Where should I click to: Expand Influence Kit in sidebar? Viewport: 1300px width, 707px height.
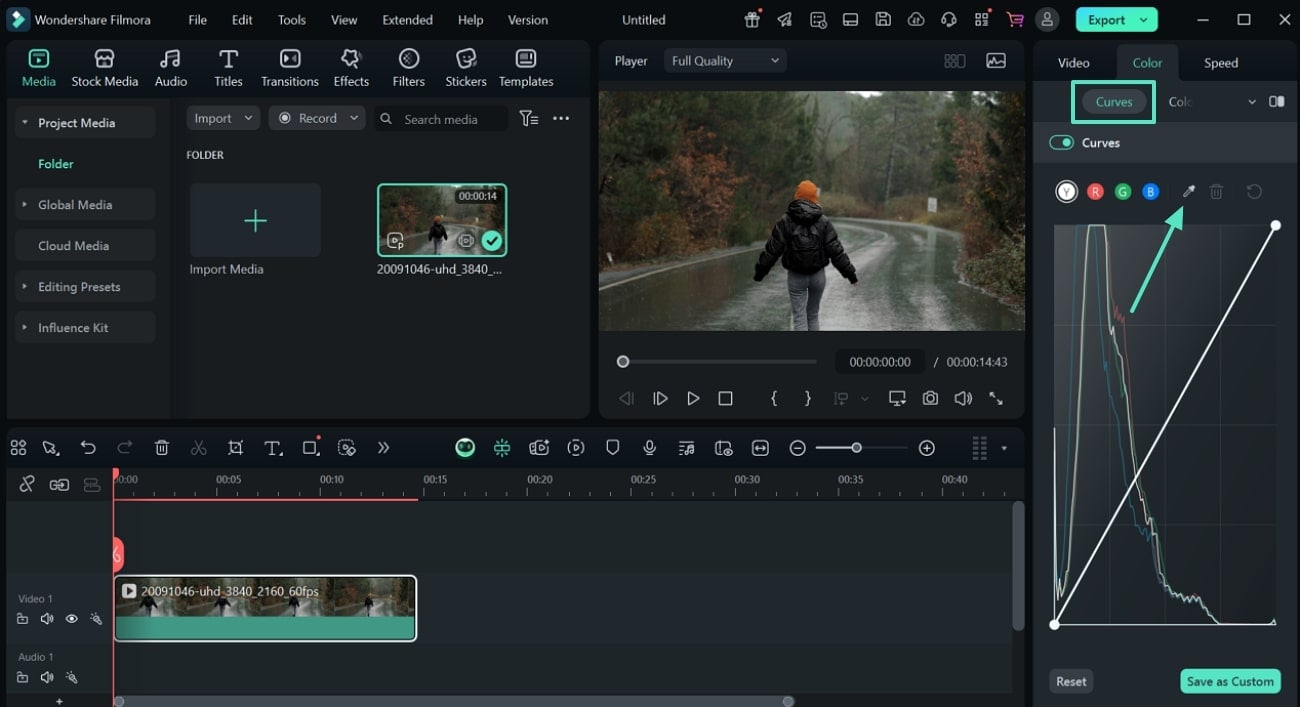pos(25,328)
